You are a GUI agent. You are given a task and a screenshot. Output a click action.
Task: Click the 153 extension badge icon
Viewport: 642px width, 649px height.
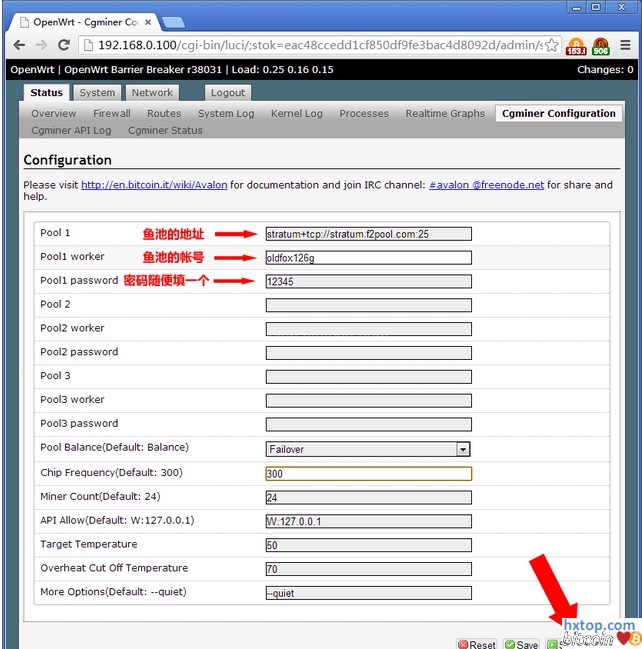[576, 46]
